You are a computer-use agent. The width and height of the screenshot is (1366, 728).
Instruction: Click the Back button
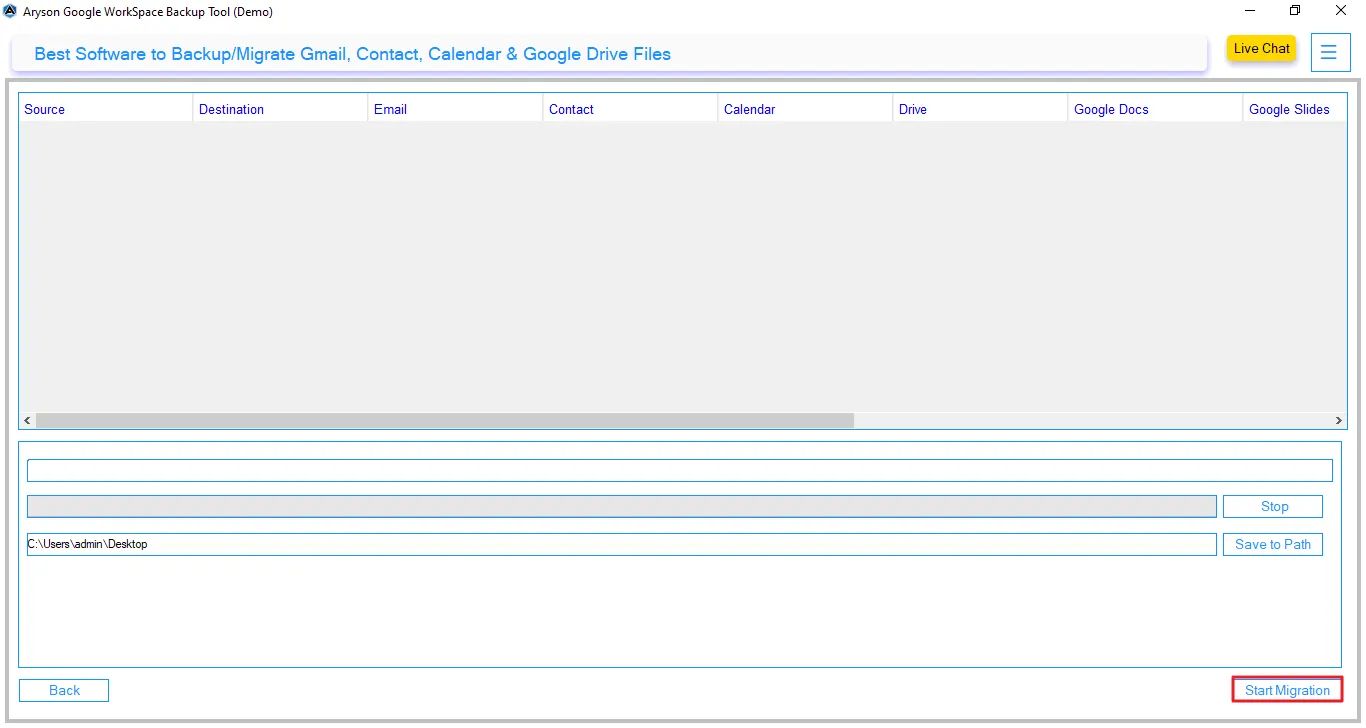coord(63,690)
